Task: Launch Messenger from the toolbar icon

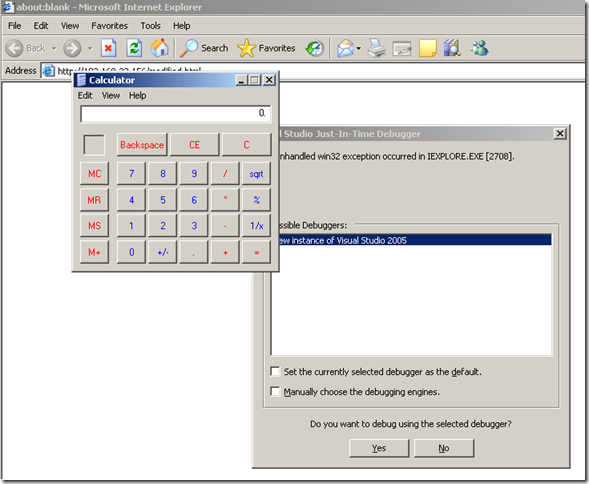Action: [480, 48]
